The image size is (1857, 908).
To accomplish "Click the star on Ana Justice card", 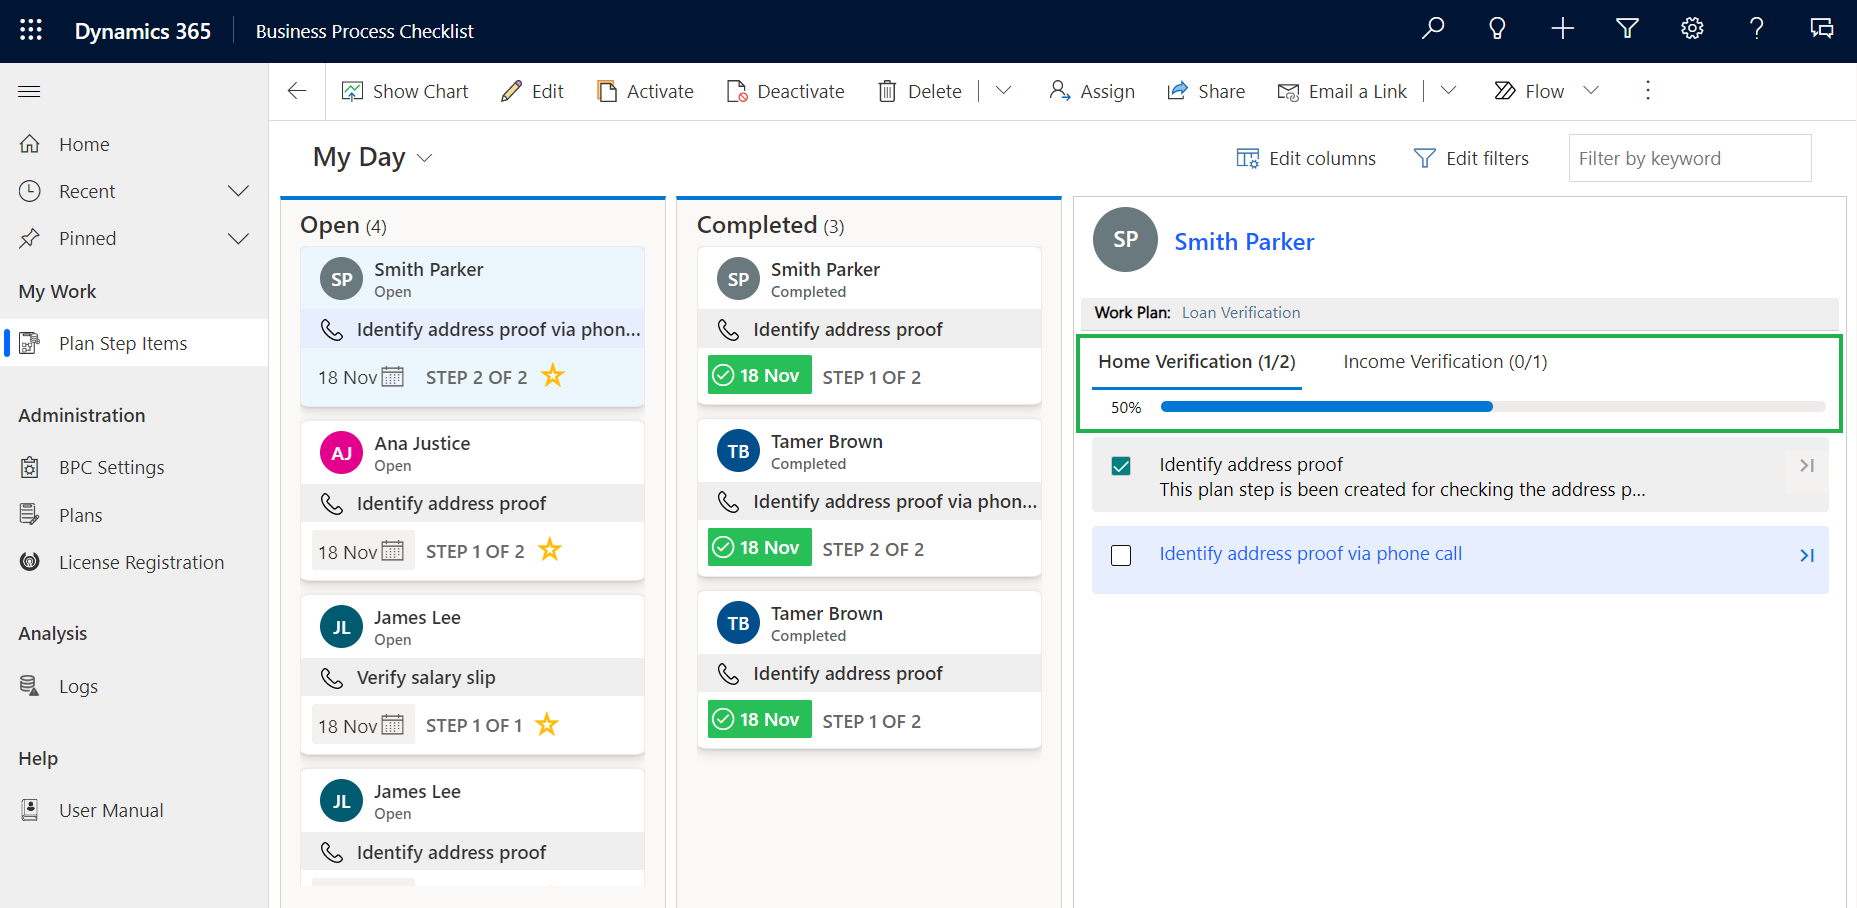I will pos(550,550).
